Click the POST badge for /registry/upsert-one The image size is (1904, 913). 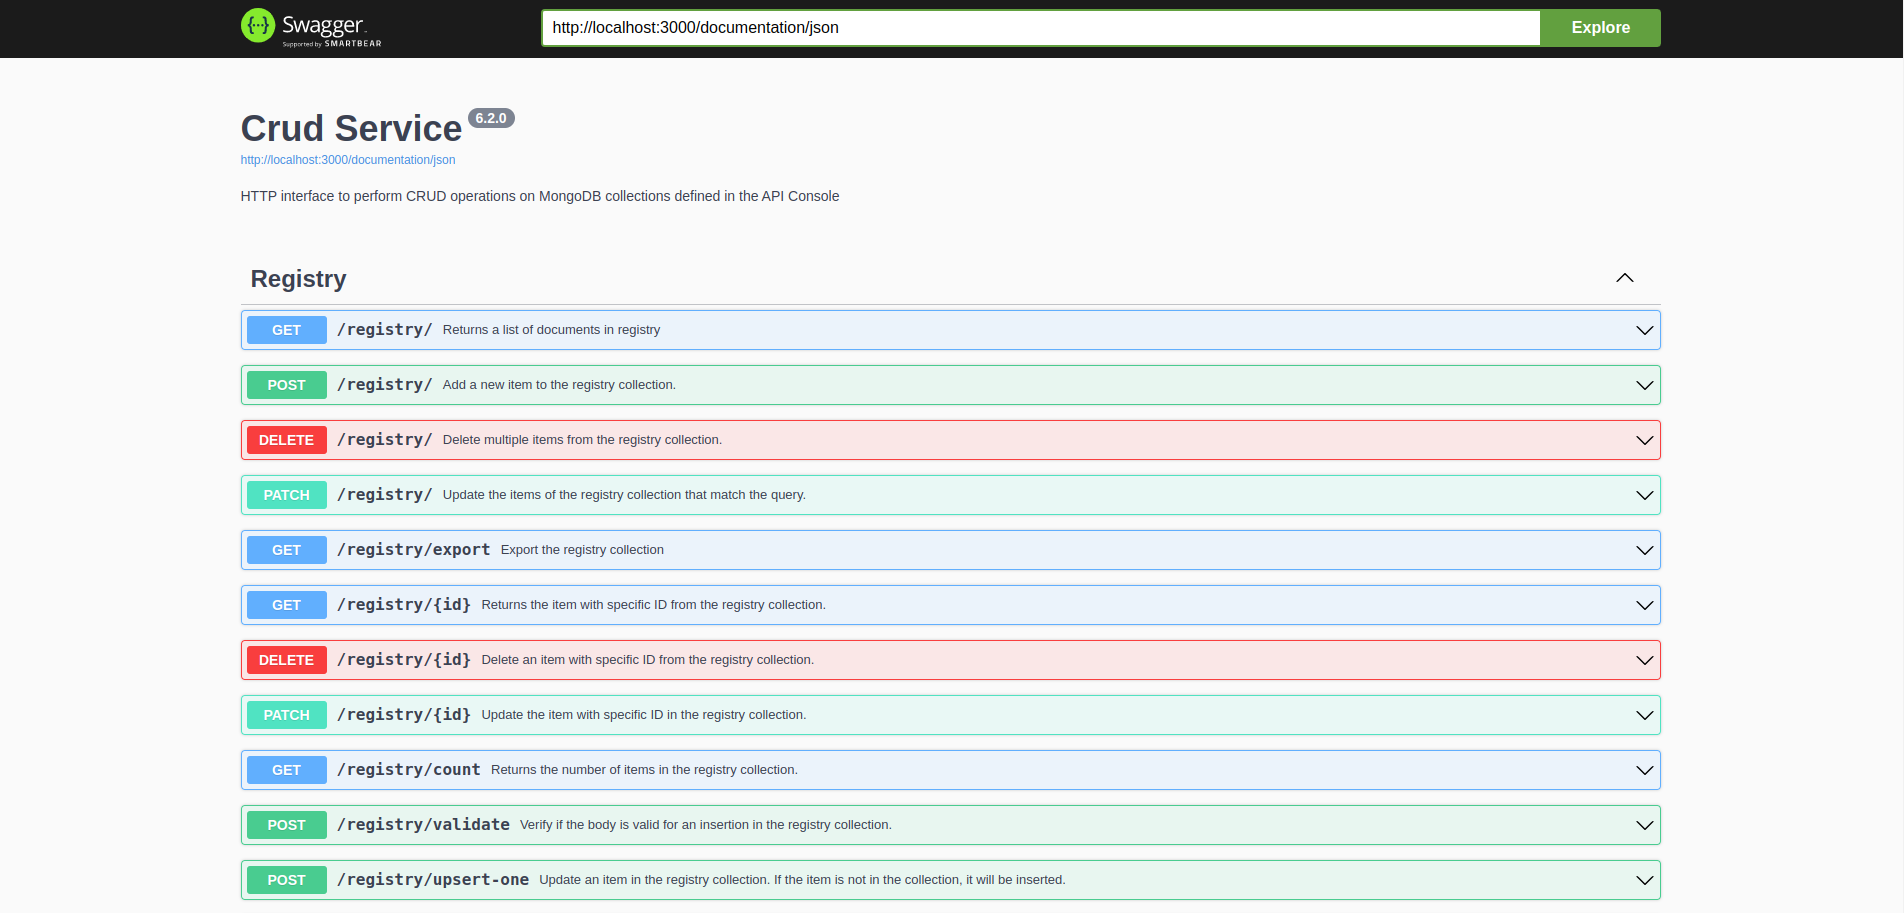(x=286, y=880)
